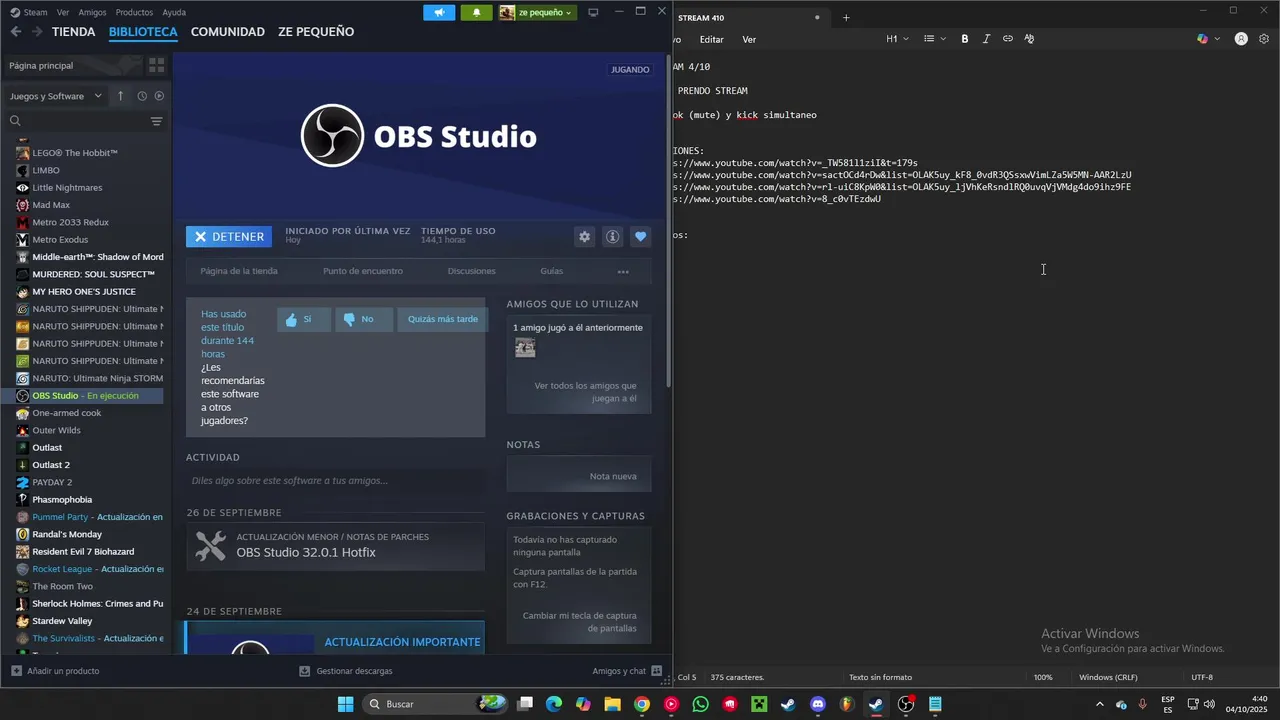Screen dimensions: 1280x720
Task: Open the ZE PEQUEÑO profile tab
Action: click(x=316, y=31)
